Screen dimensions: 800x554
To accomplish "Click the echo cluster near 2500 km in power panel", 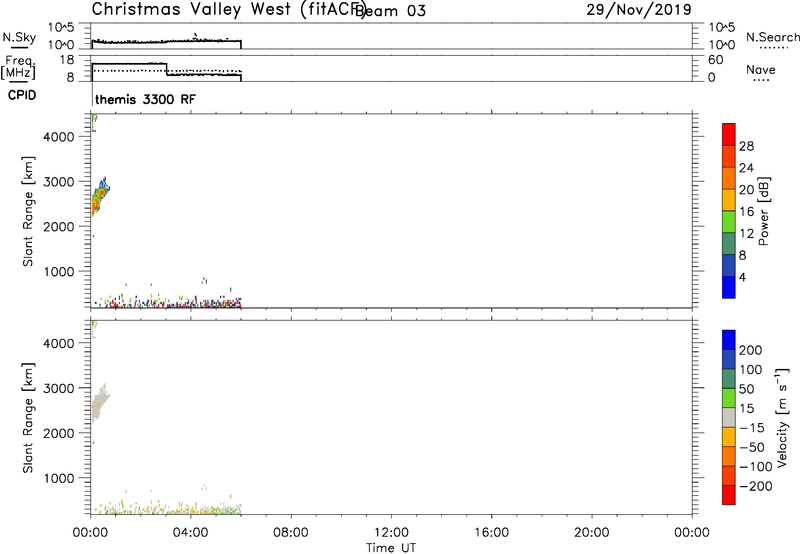I will click(x=99, y=197).
